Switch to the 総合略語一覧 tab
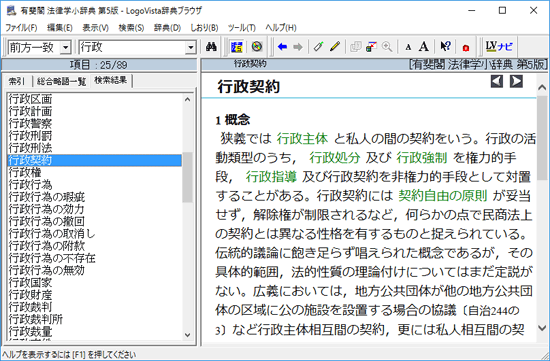Image resolution: width=550 pixels, height=361 pixels. [x=61, y=81]
